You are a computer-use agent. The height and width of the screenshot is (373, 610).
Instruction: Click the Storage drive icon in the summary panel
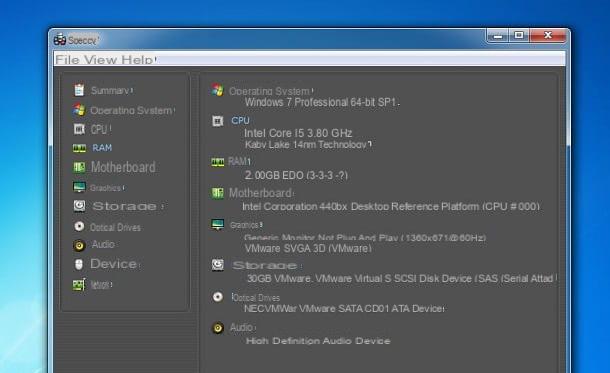pos(217,265)
